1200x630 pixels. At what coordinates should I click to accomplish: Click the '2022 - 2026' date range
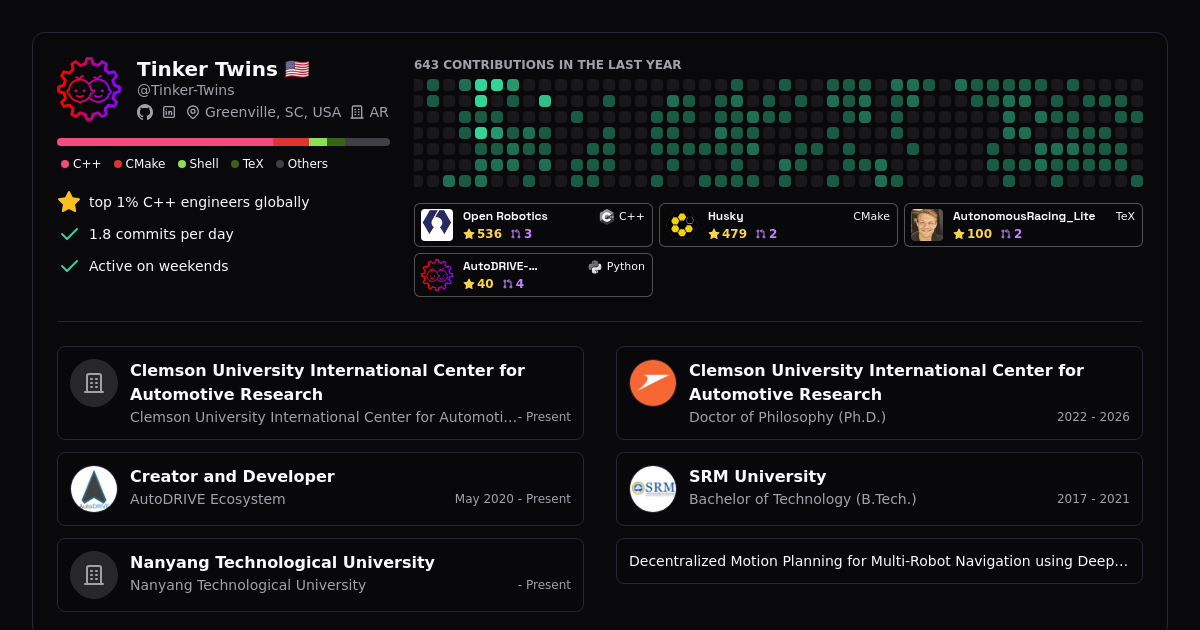point(1093,417)
